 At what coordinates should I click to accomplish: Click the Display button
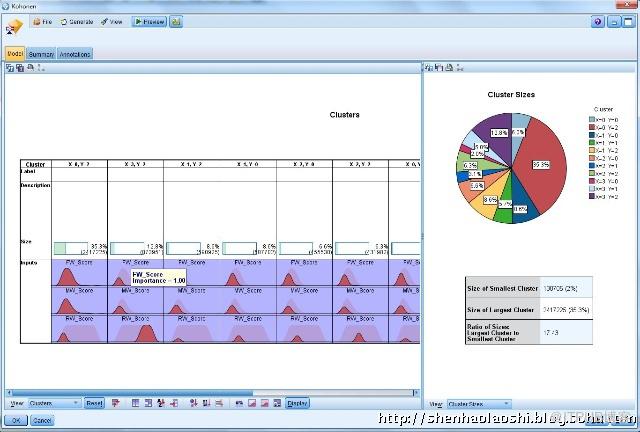(x=297, y=403)
